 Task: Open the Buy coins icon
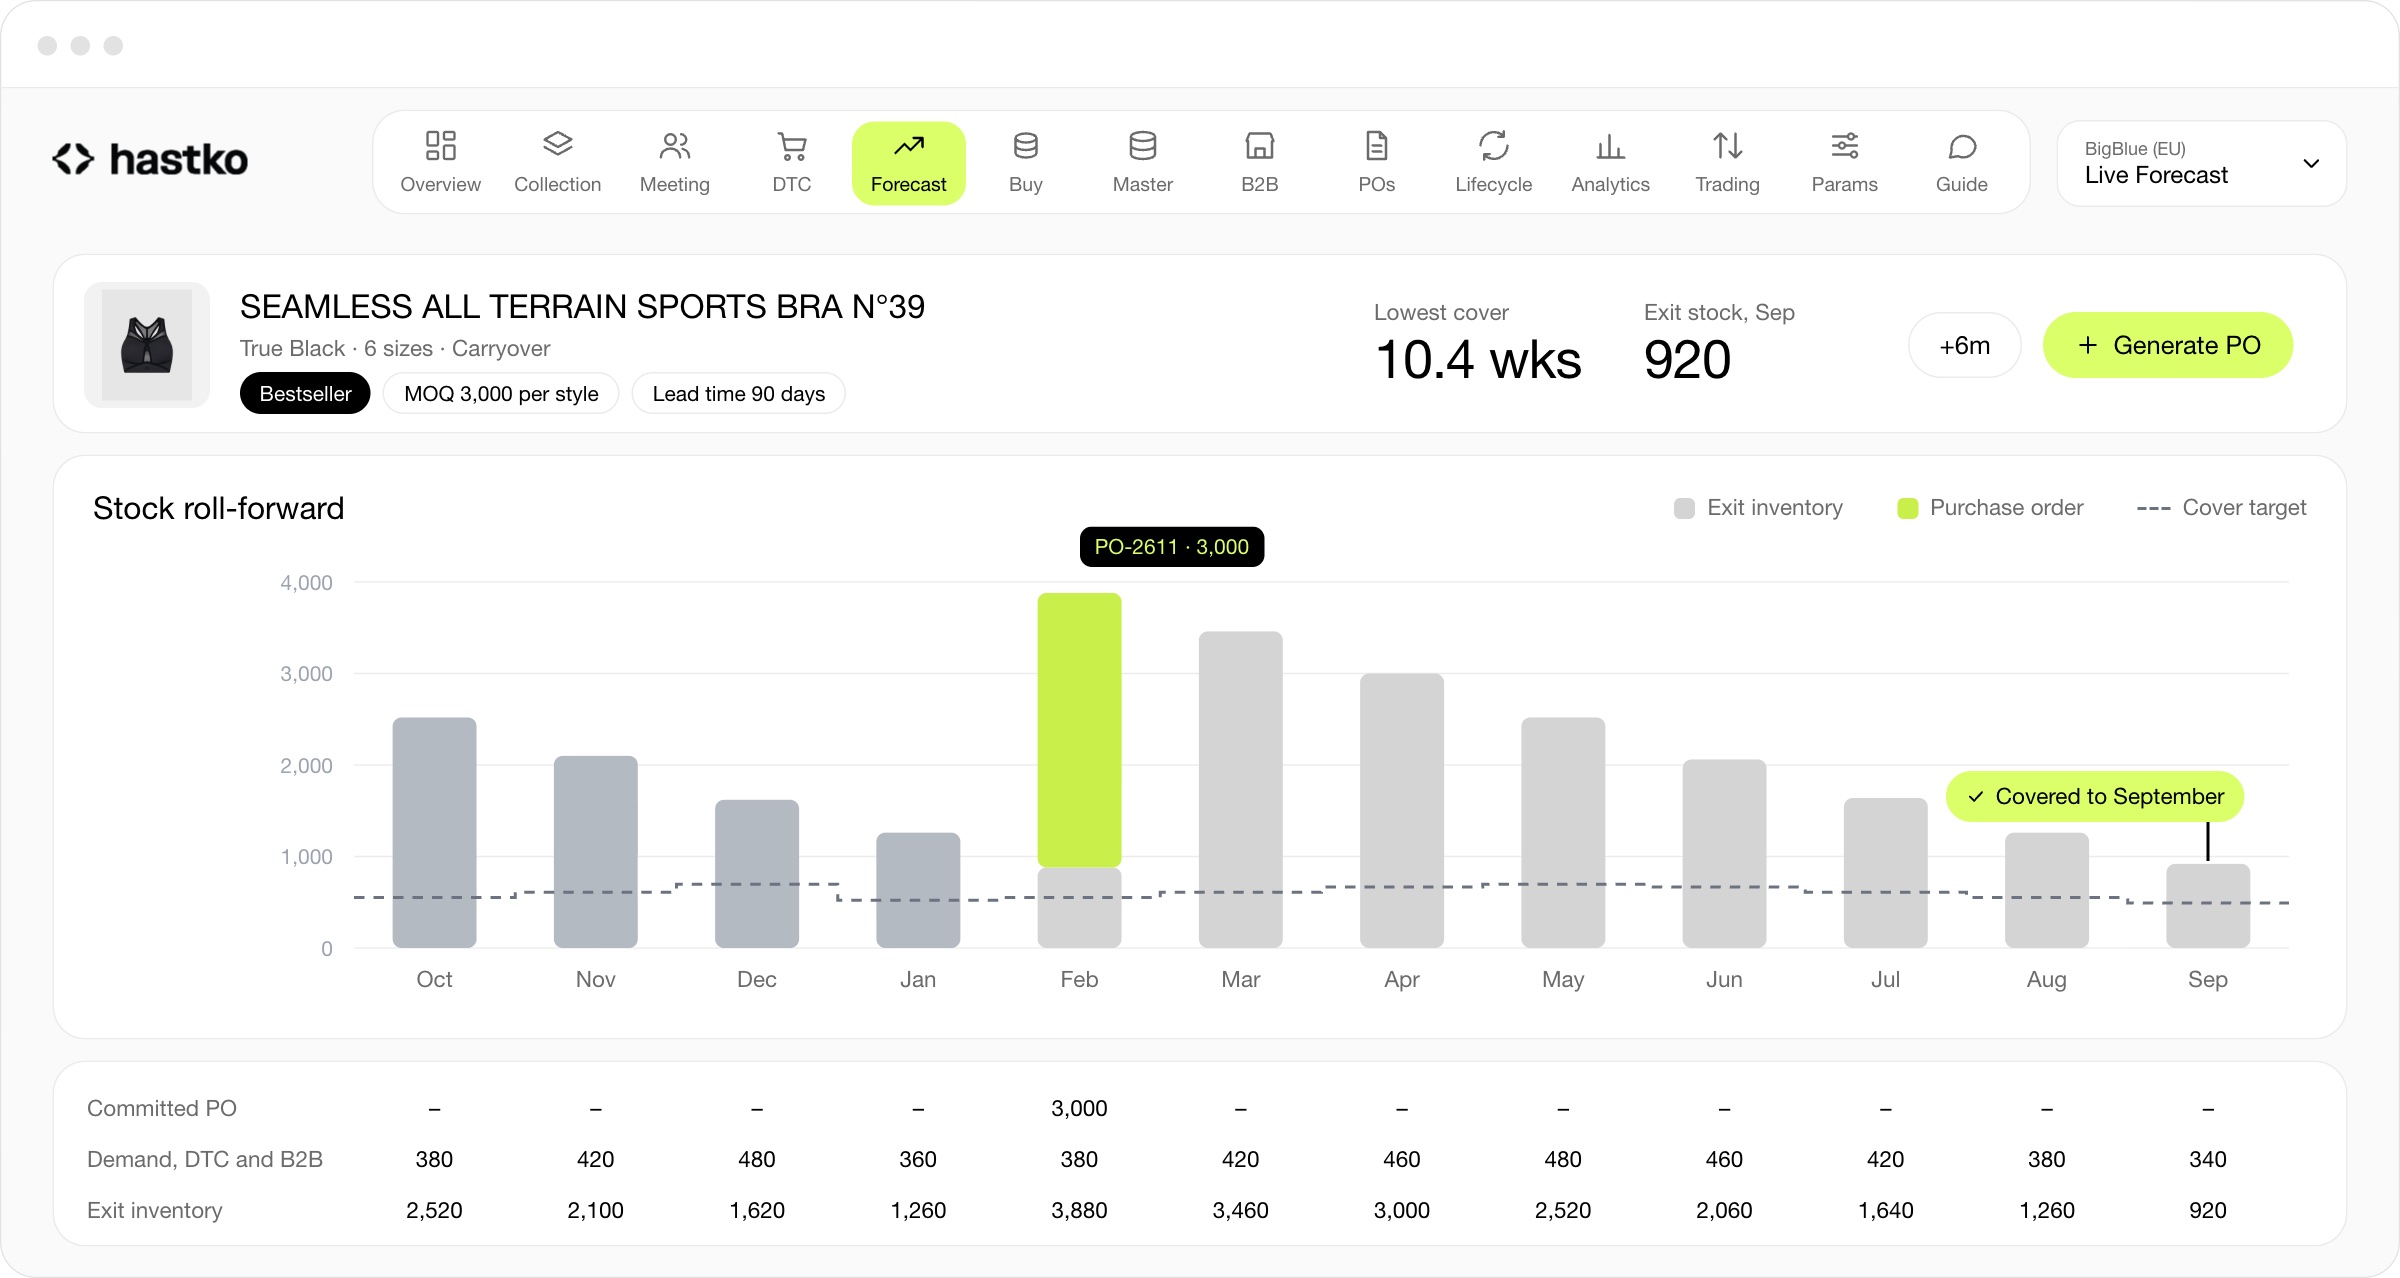(x=1025, y=146)
